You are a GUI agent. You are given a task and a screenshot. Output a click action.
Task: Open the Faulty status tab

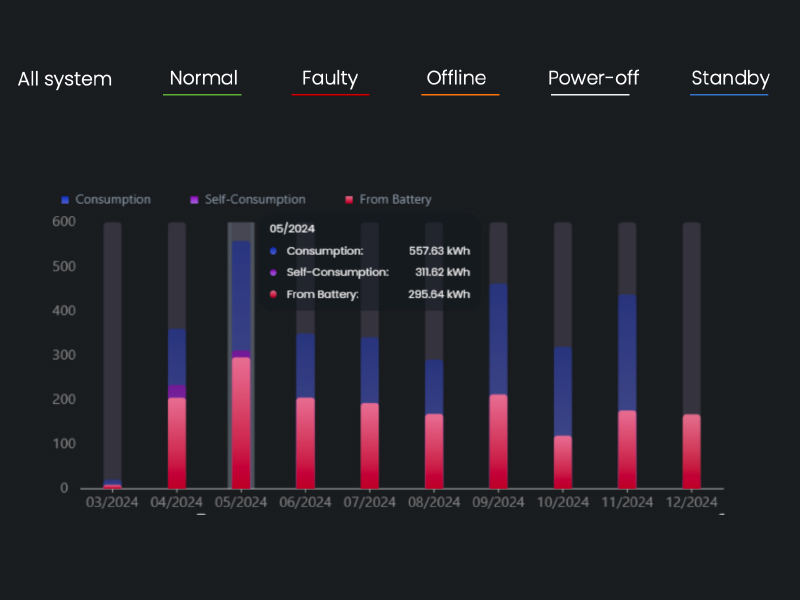coord(330,79)
